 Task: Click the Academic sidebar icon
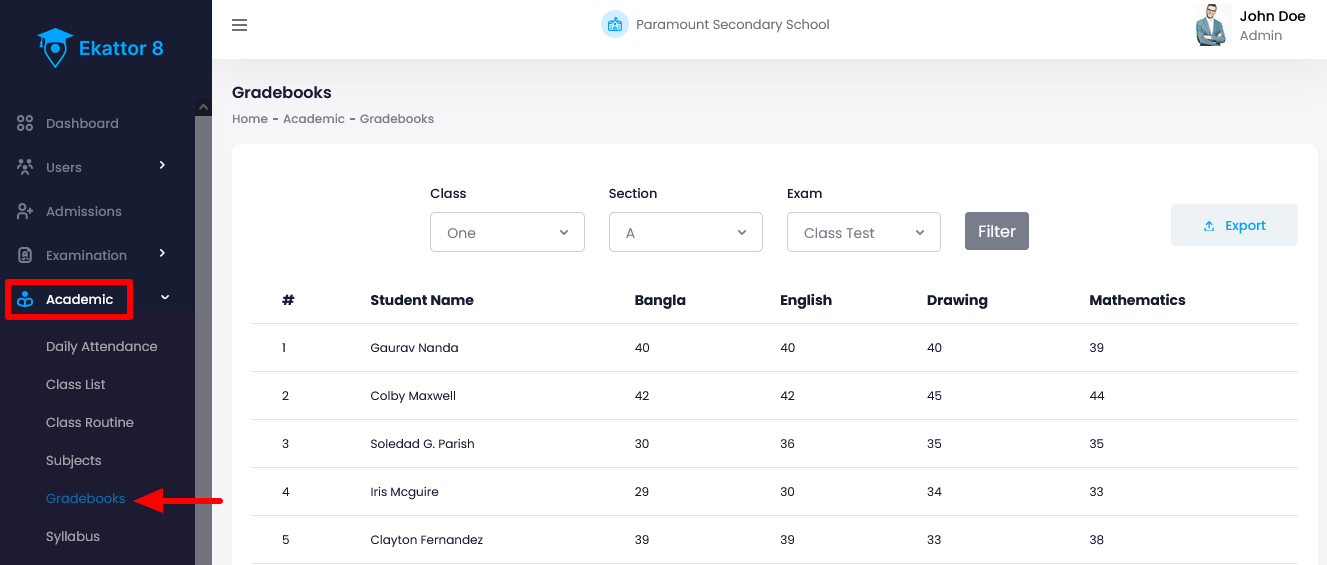(x=26, y=299)
